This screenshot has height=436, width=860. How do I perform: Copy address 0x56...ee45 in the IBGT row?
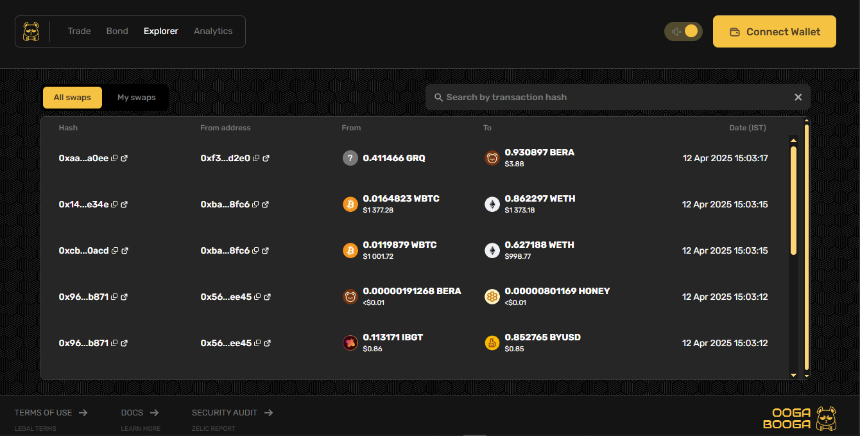tap(257, 343)
